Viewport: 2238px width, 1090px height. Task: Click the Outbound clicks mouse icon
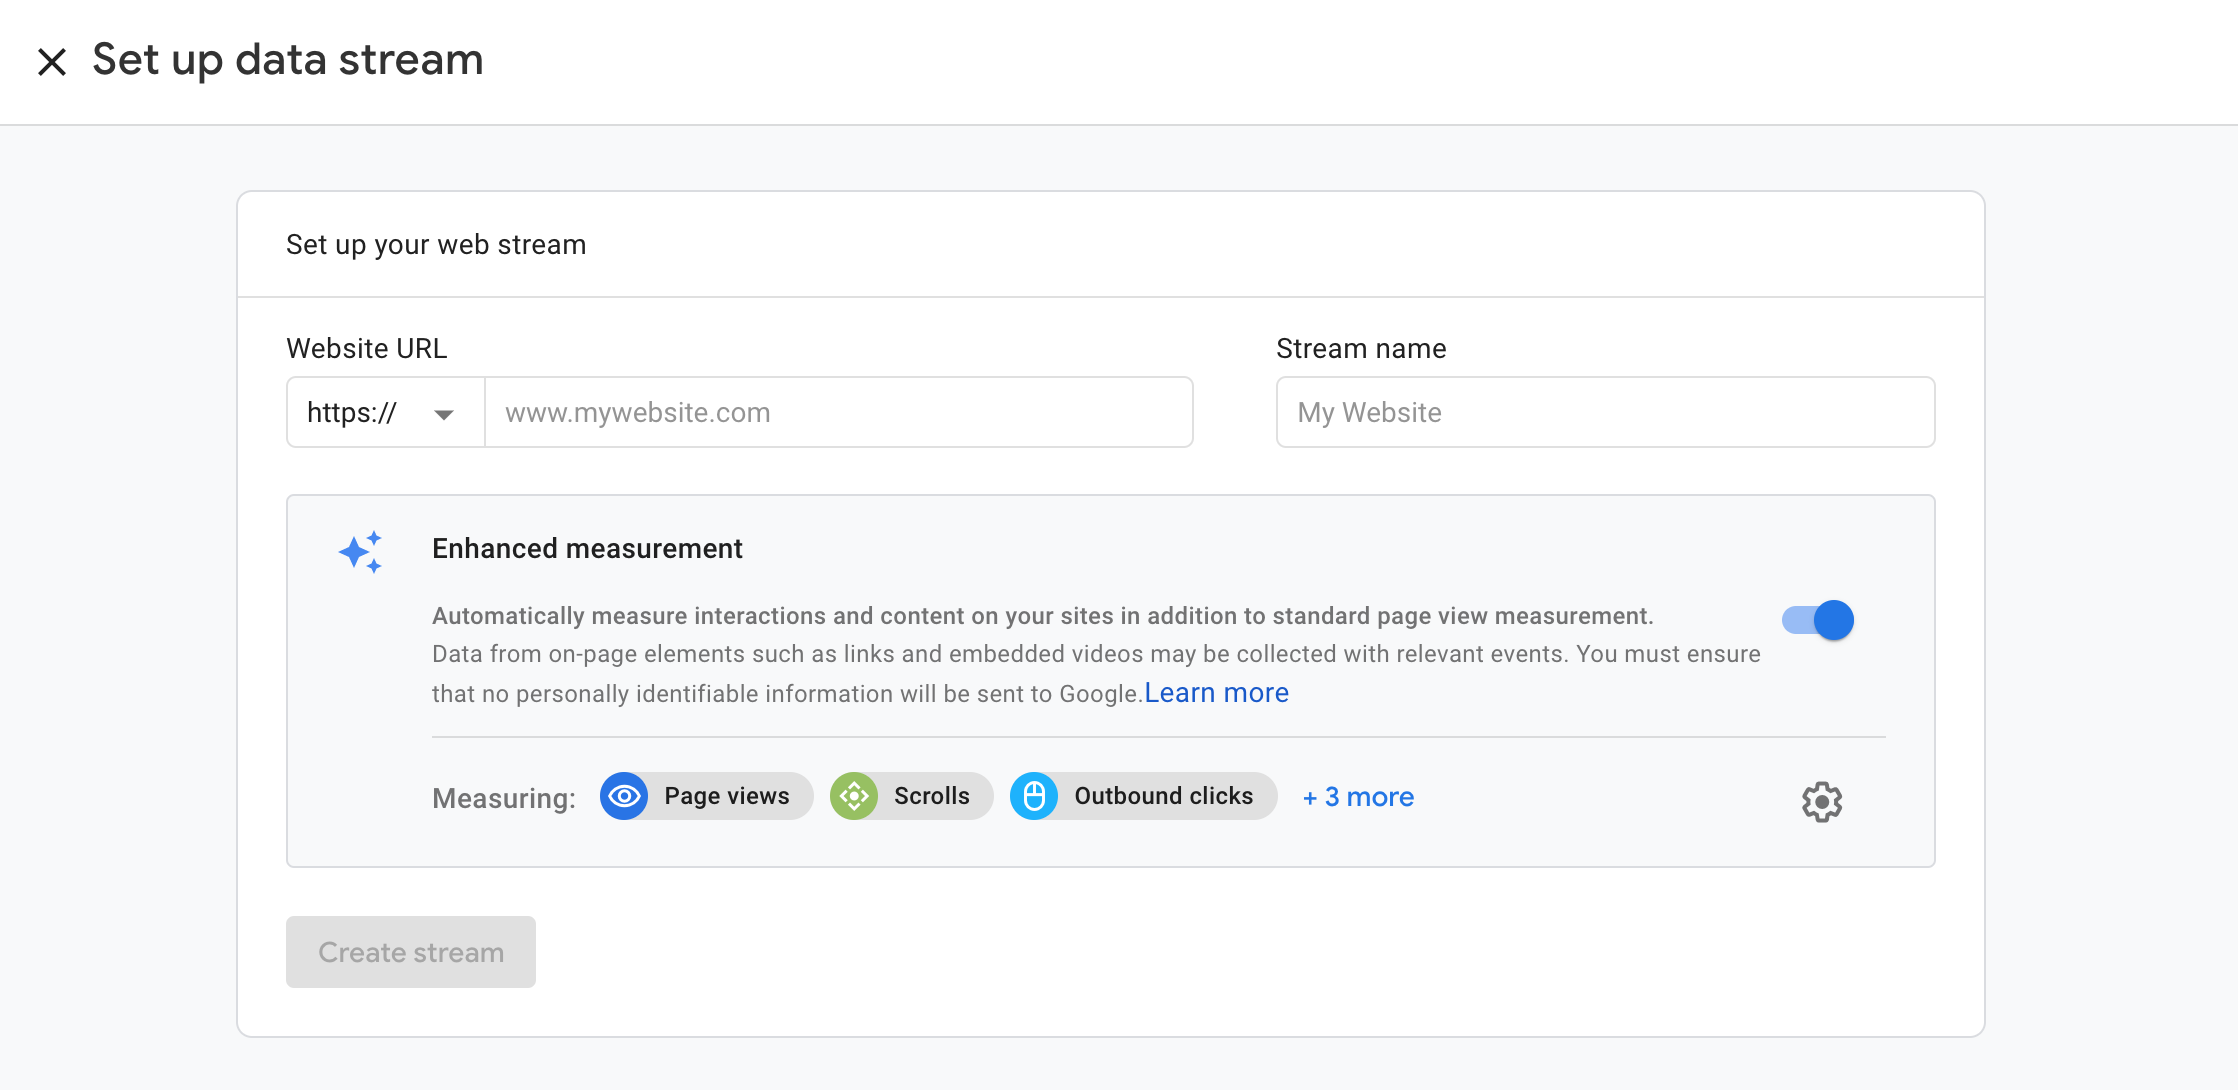click(x=1034, y=796)
